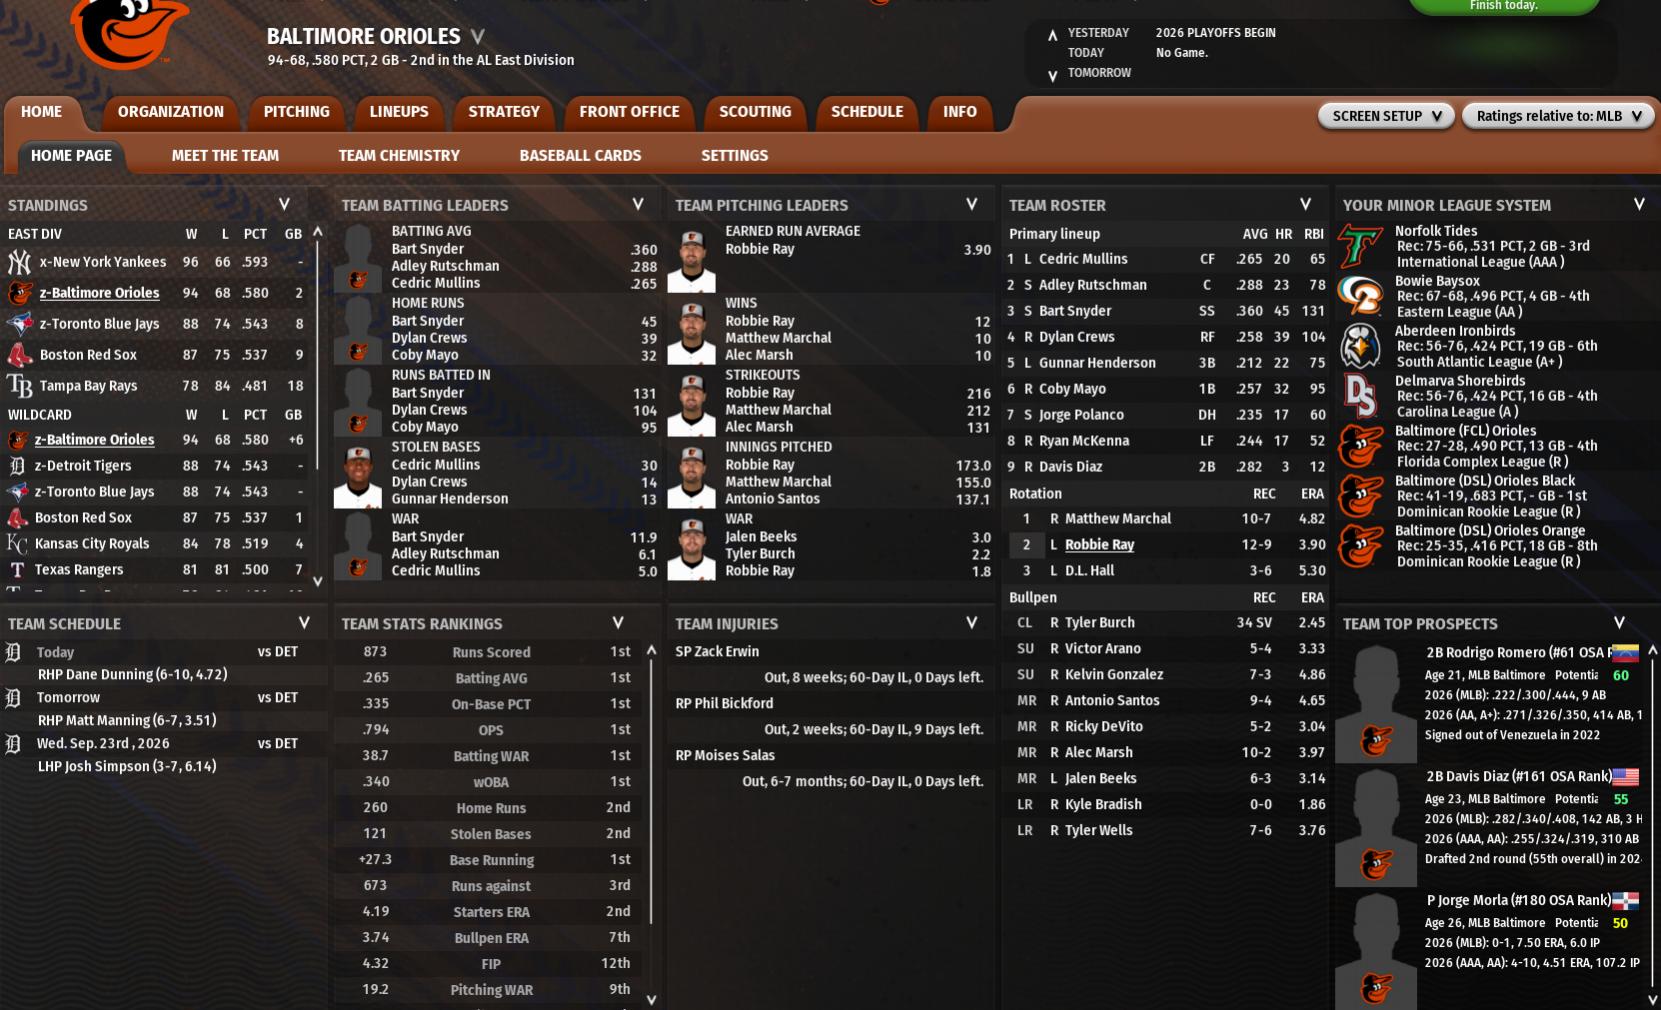Open the Meet The Team subtab

pyautogui.click(x=225, y=156)
